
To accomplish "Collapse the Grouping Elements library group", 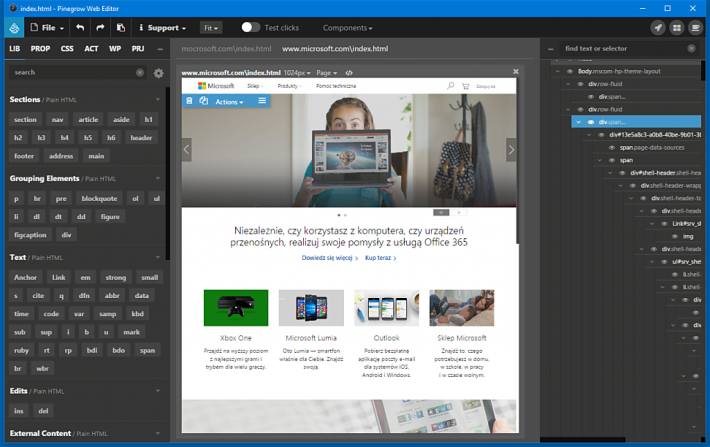I will pos(158,178).
